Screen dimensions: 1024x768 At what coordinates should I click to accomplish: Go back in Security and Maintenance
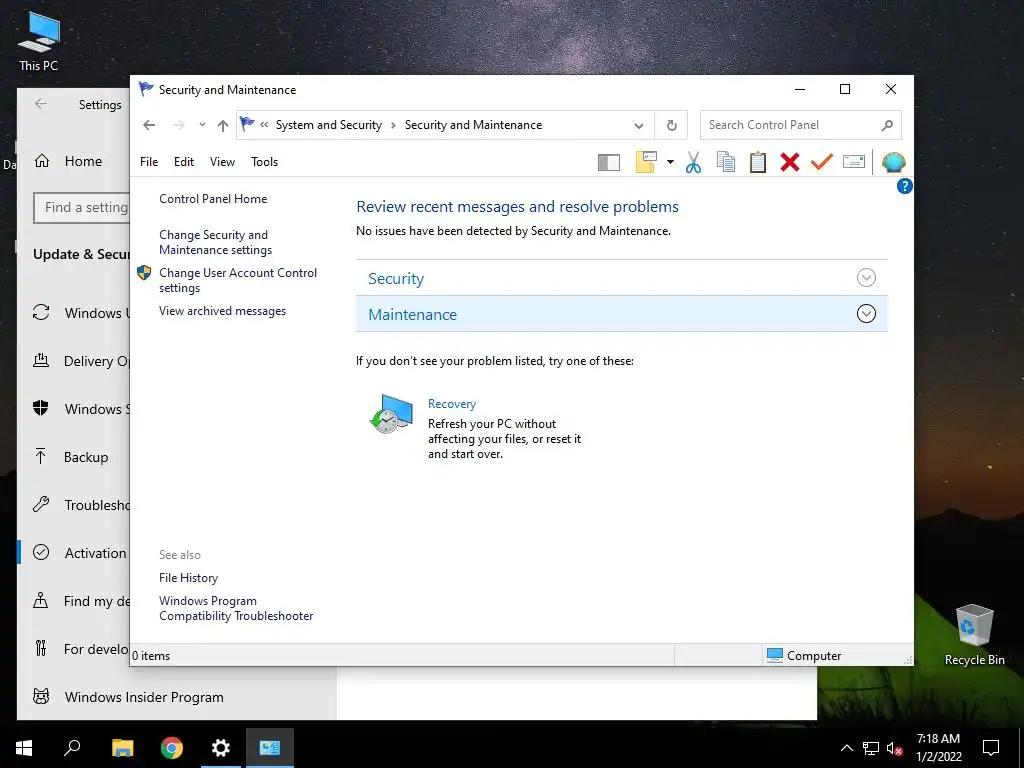click(149, 125)
